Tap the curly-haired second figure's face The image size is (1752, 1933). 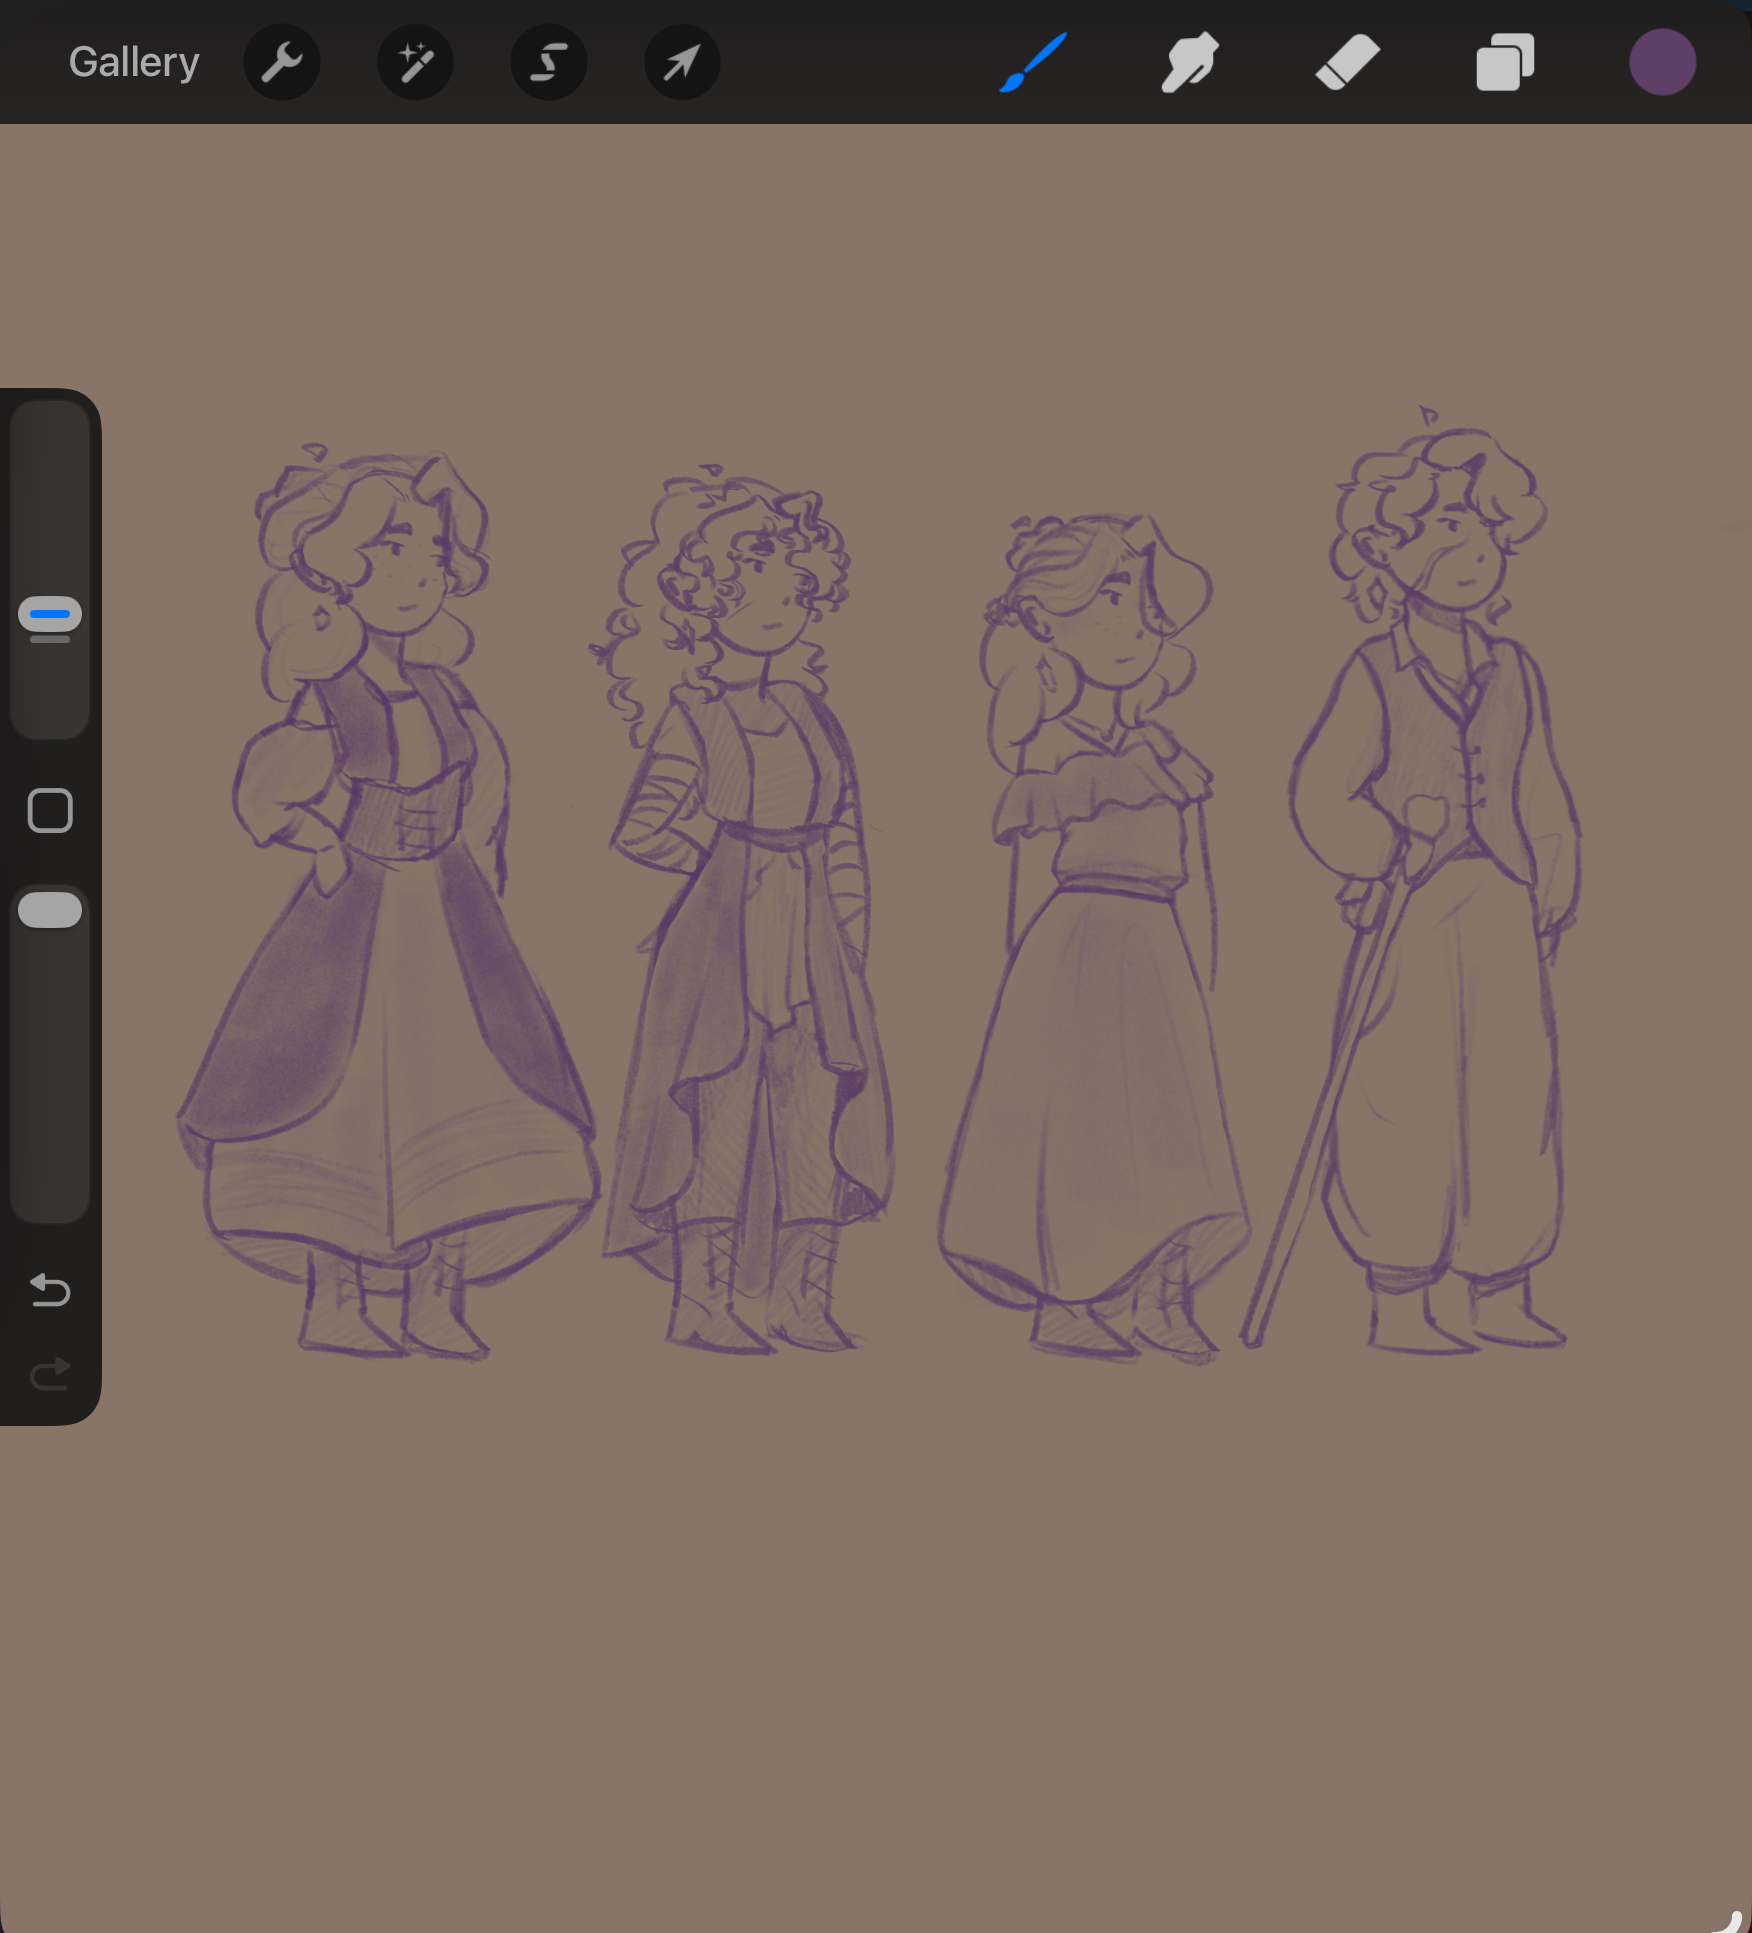[765, 605]
